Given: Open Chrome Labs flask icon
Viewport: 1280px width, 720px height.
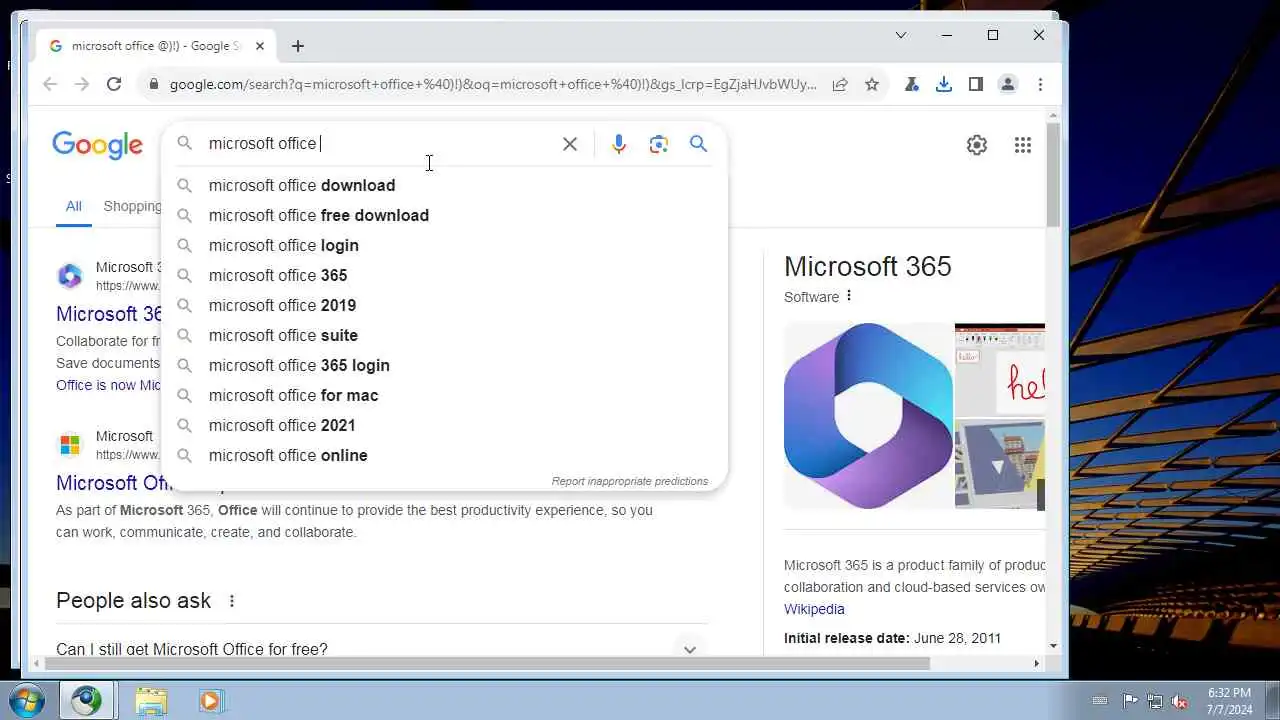Looking at the screenshot, I should [911, 84].
